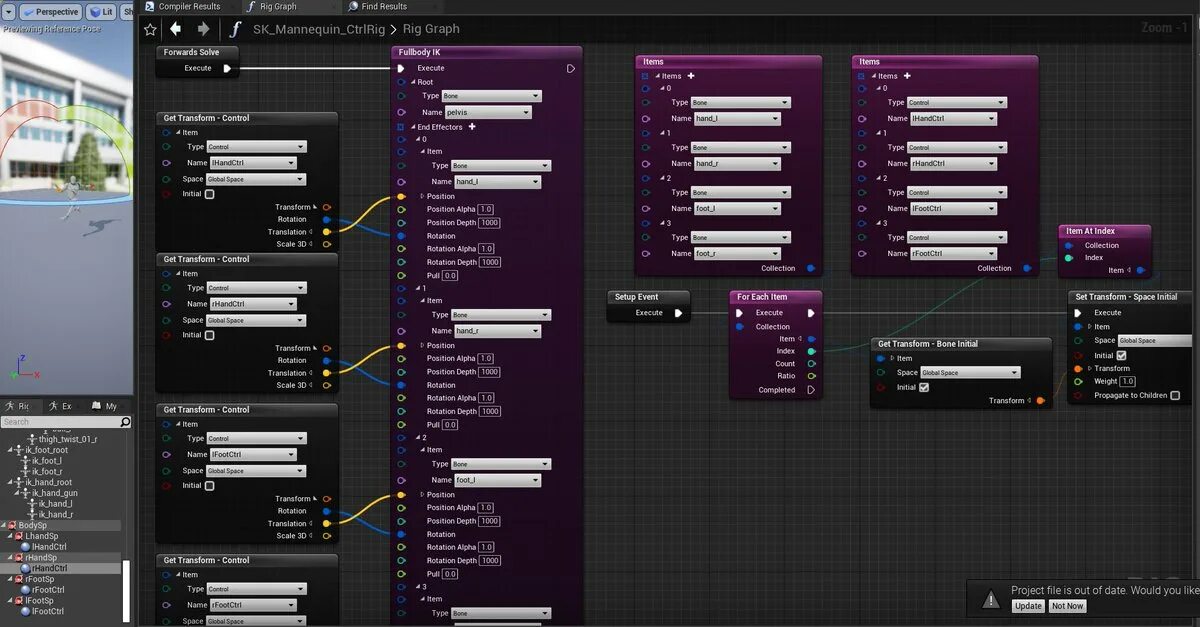Go back with the left arrow icon
The image size is (1200, 627).
click(x=175, y=29)
